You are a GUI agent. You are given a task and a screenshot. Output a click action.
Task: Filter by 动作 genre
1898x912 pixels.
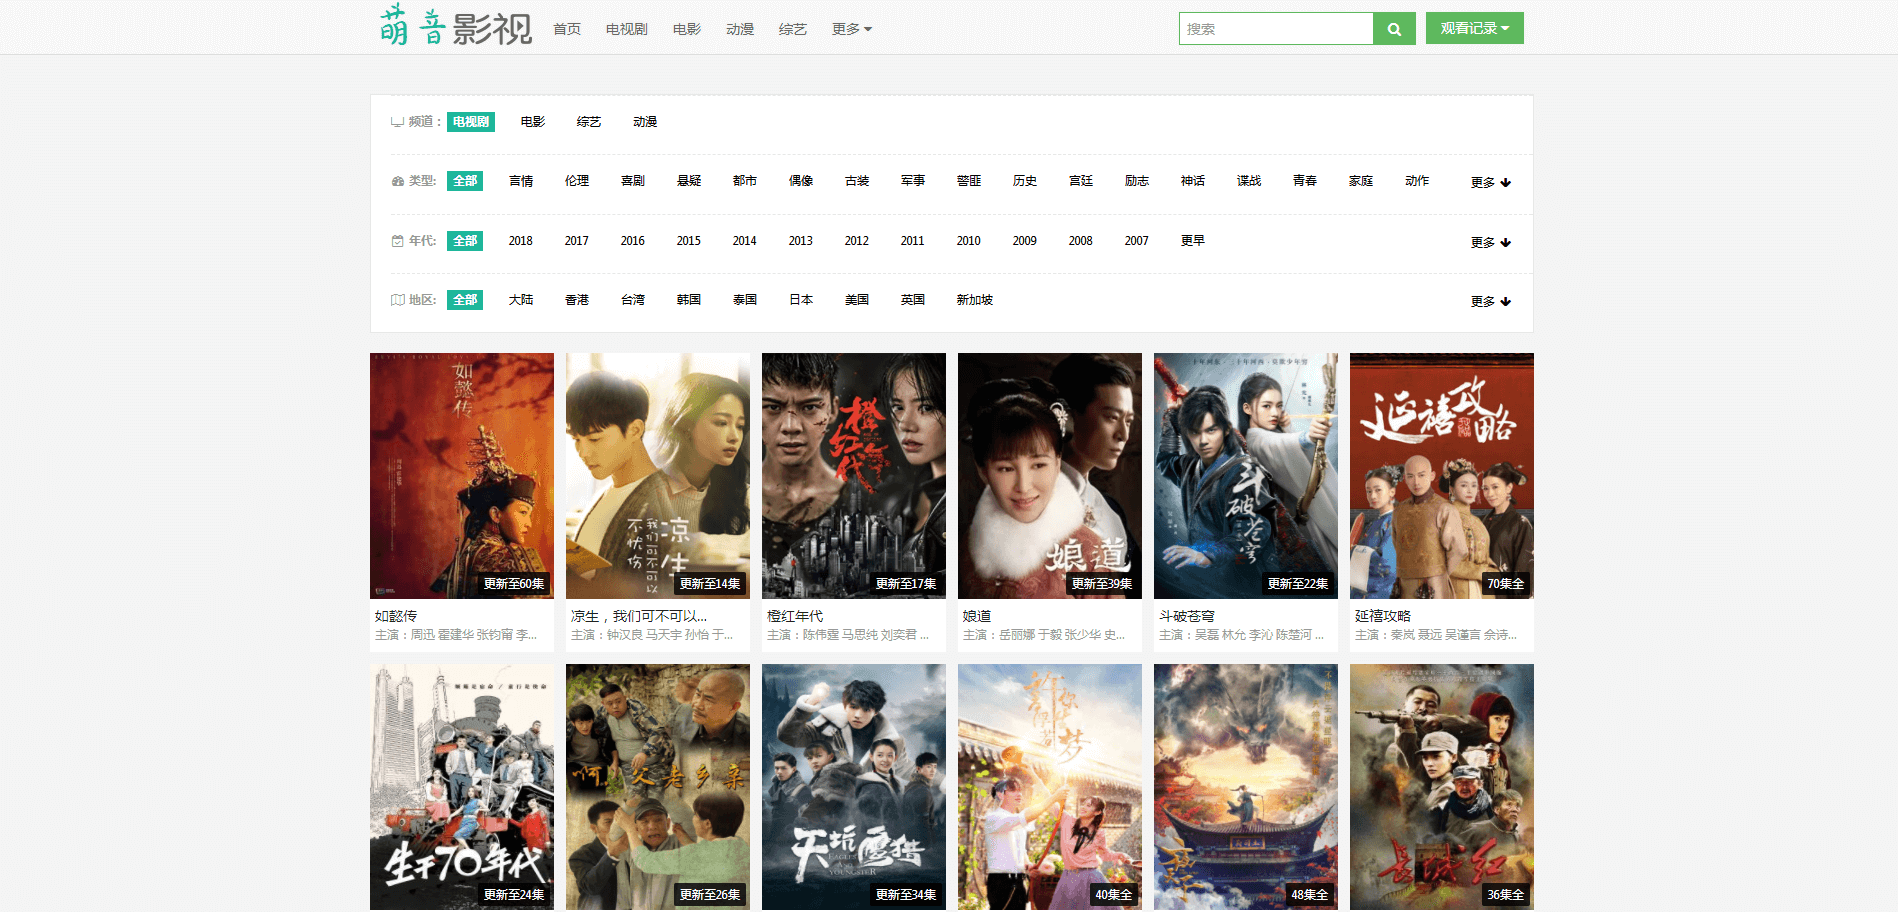pyautogui.click(x=1417, y=181)
